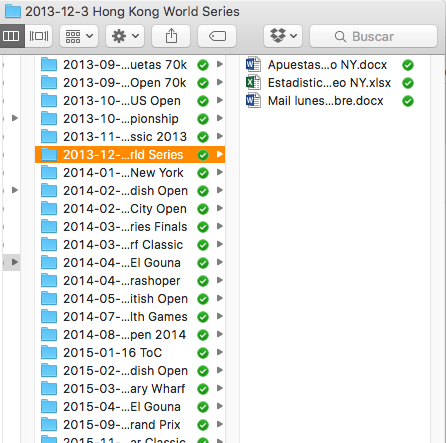Click sync checkmark on 2015-04-…El Gouna

[x=203, y=407]
